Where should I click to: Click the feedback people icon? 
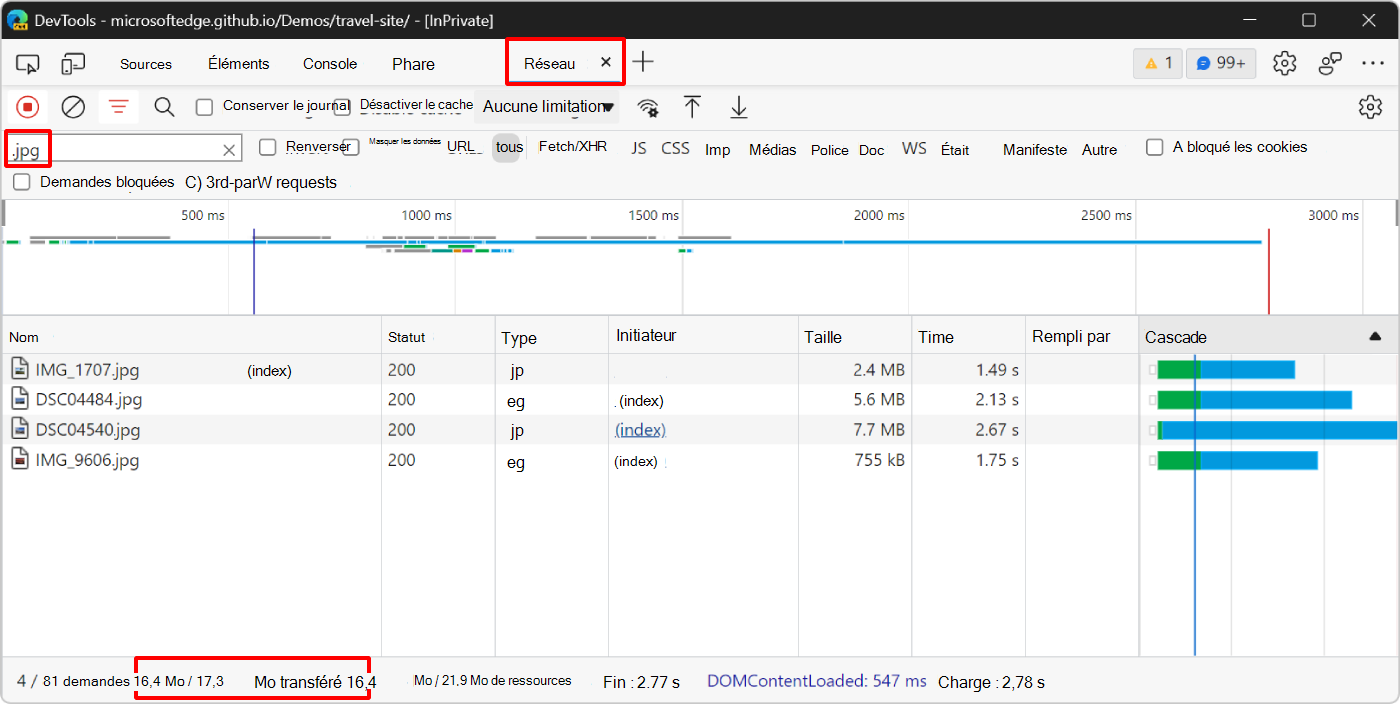pyautogui.click(x=1329, y=64)
